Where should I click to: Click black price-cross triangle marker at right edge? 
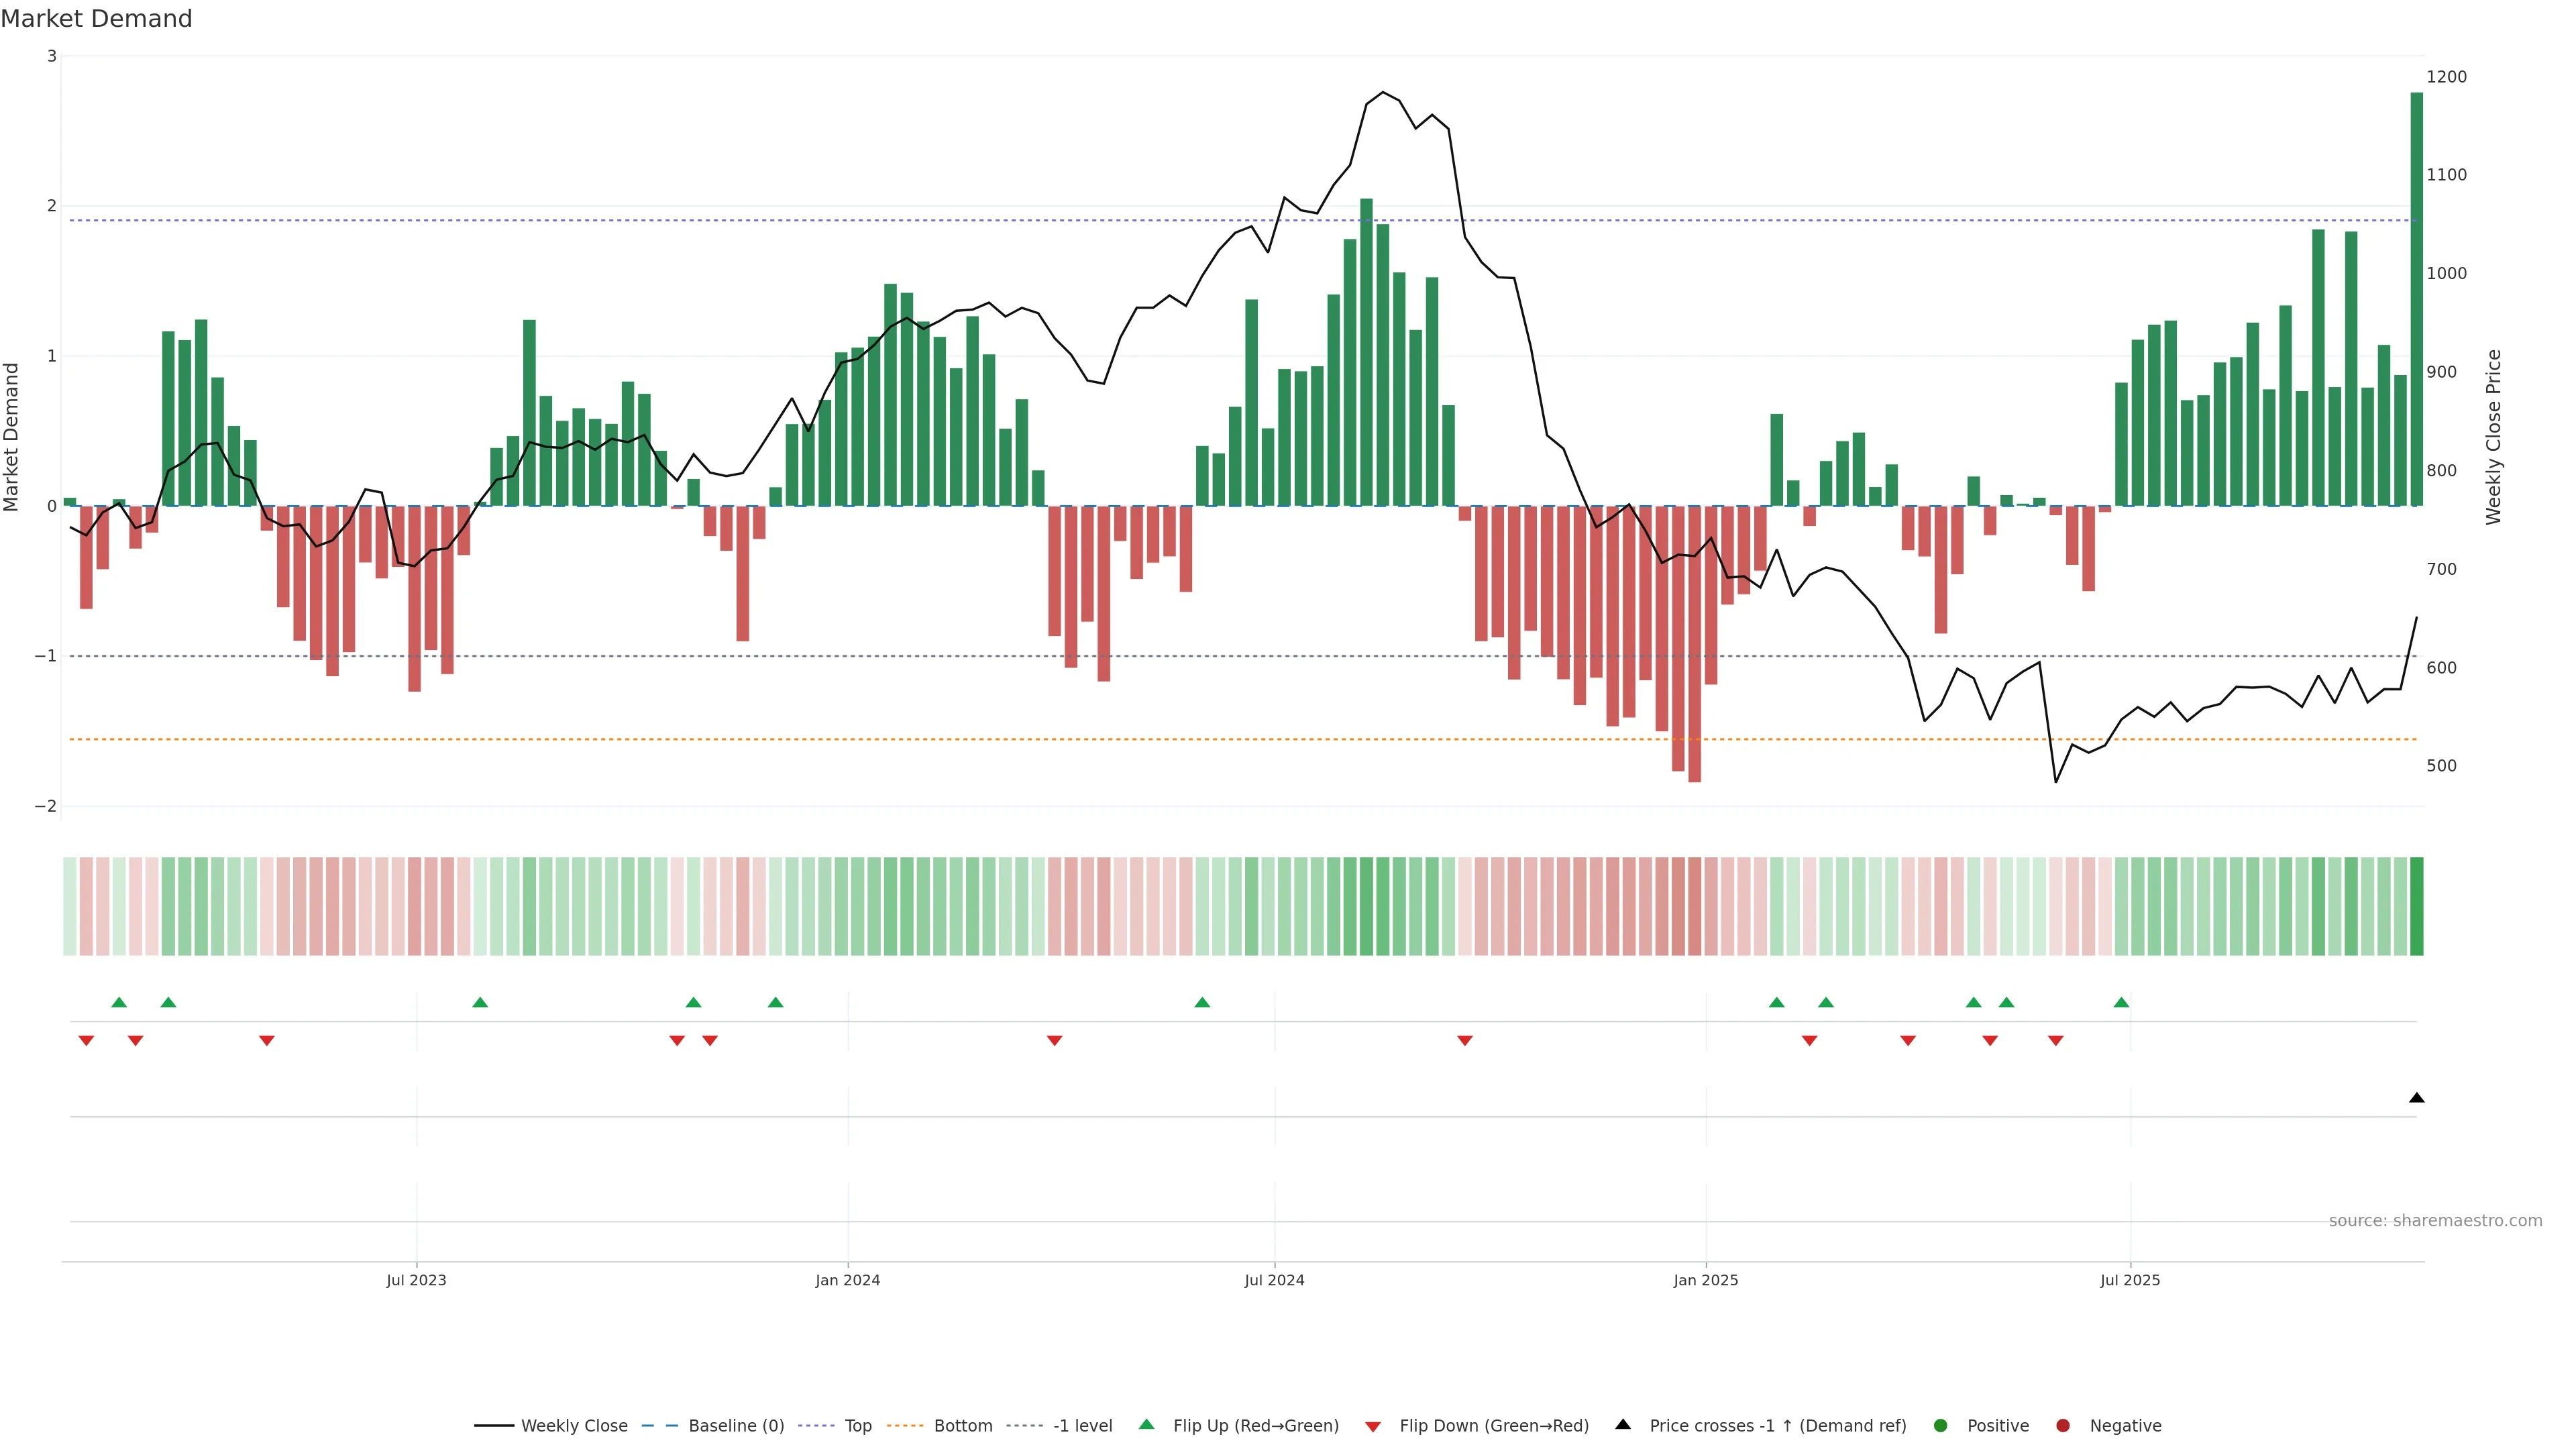(x=2416, y=1098)
